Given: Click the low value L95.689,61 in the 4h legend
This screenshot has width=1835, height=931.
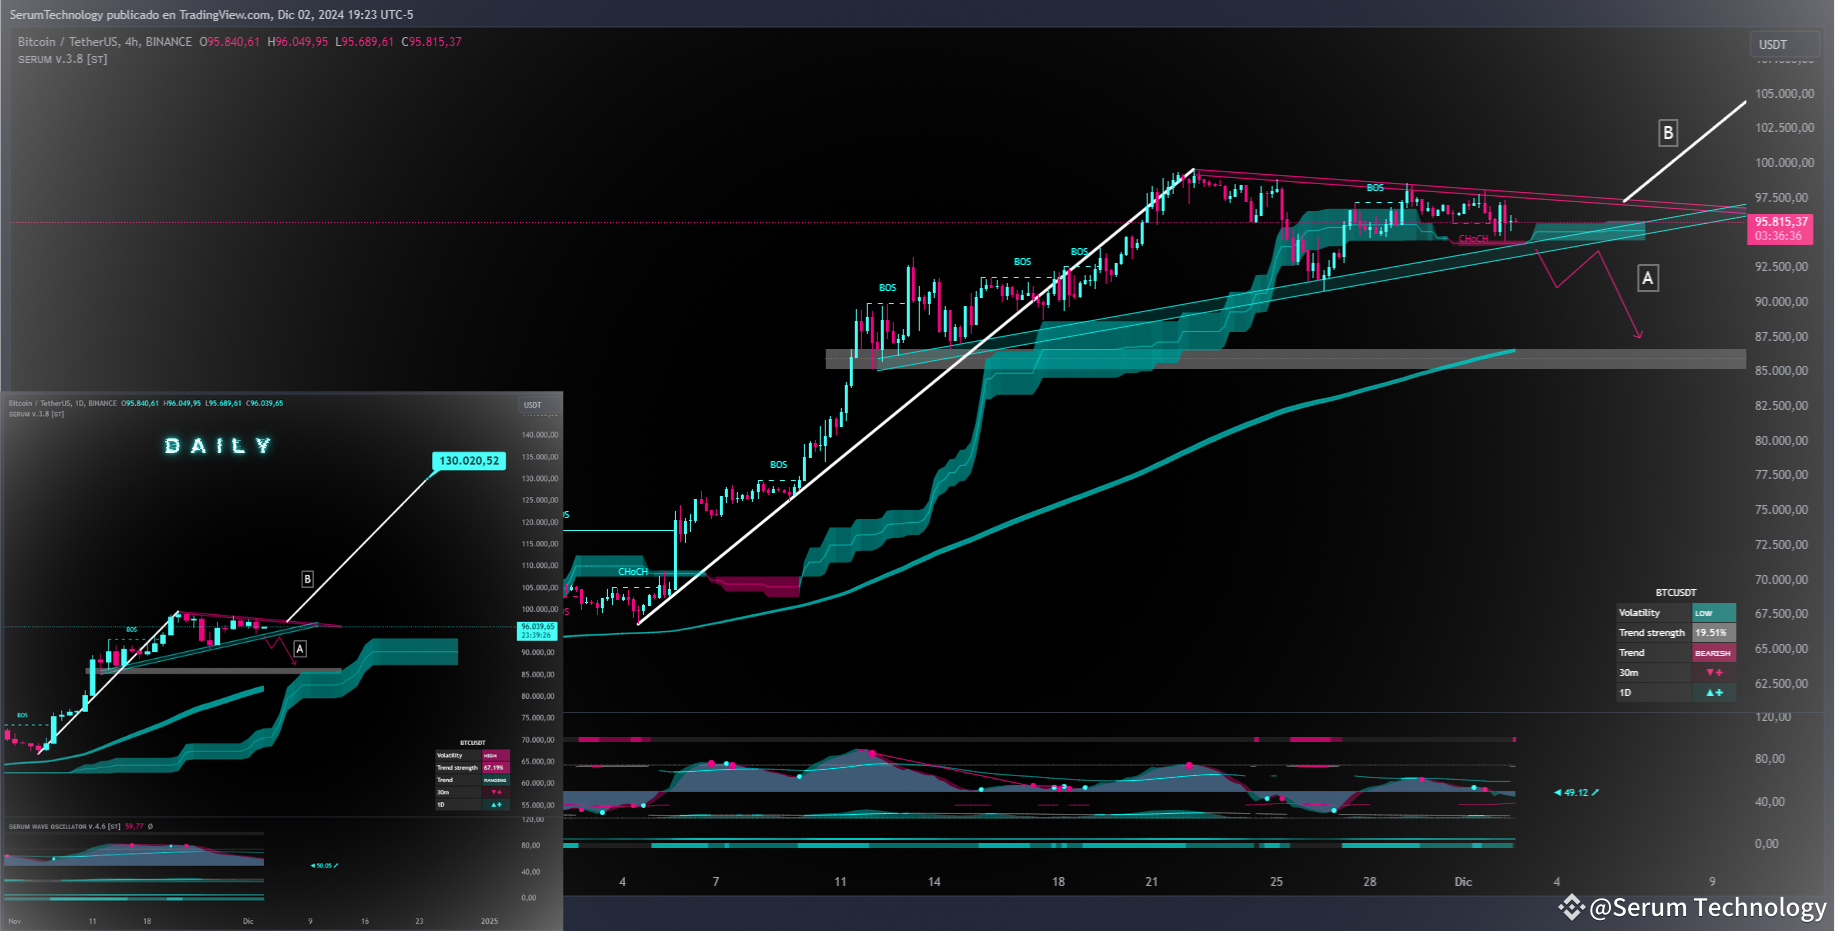Looking at the screenshot, I should (x=364, y=42).
